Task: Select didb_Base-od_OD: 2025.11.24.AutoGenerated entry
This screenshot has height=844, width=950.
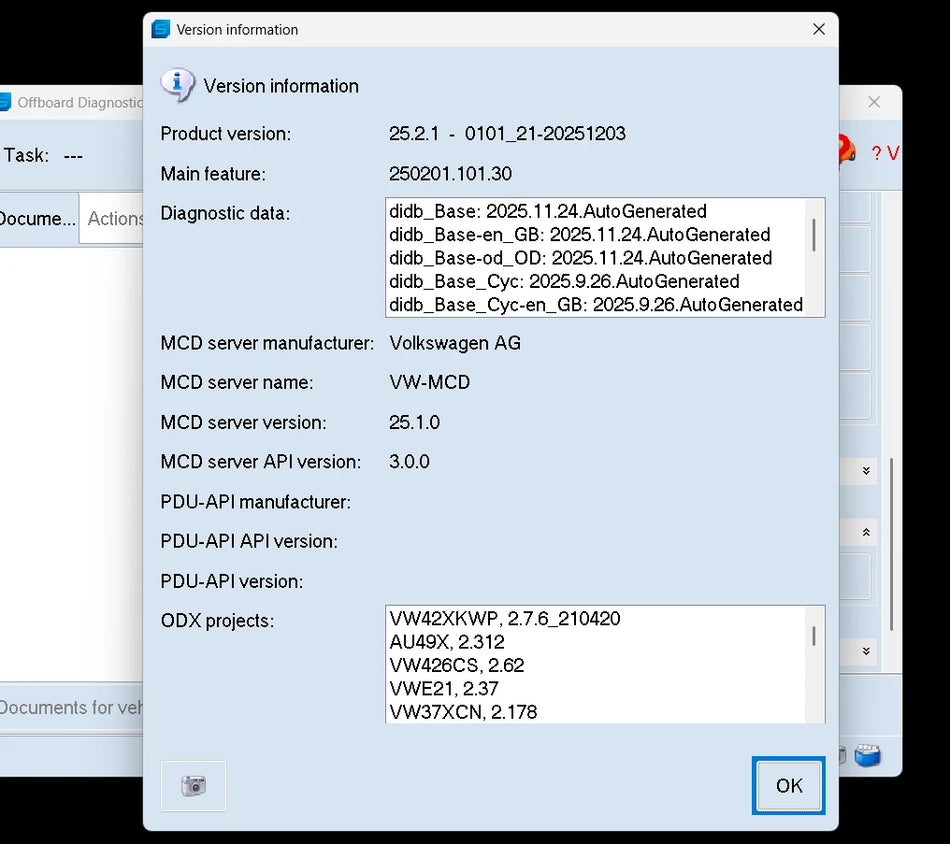Action: (580, 258)
